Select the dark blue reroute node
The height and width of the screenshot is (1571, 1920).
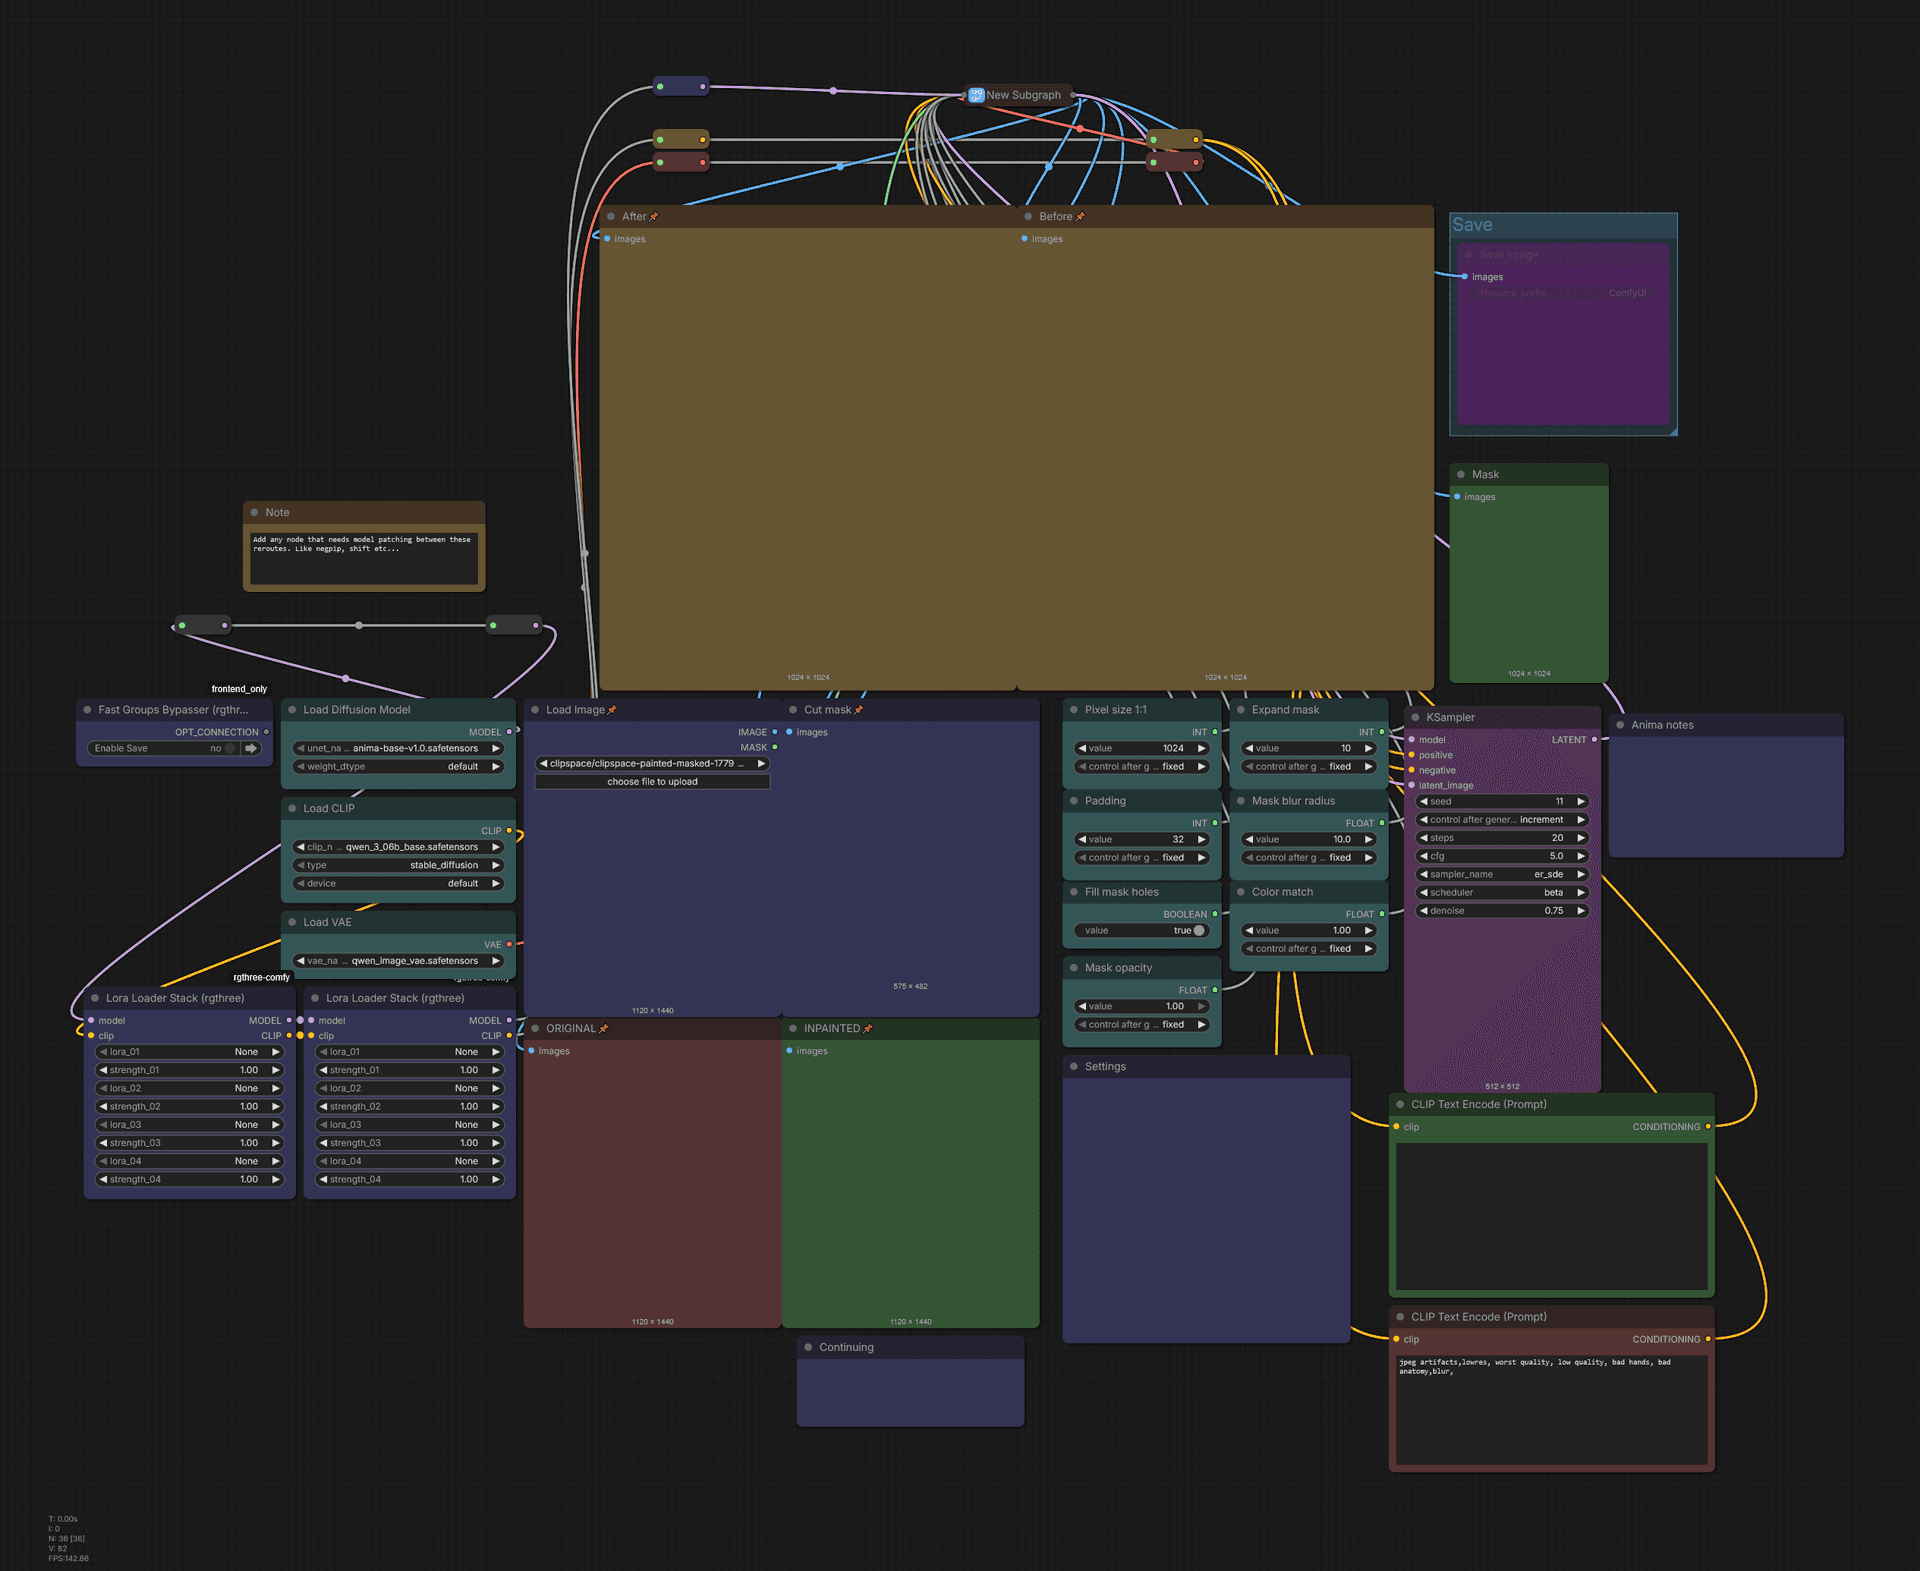pyautogui.click(x=681, y=86)
